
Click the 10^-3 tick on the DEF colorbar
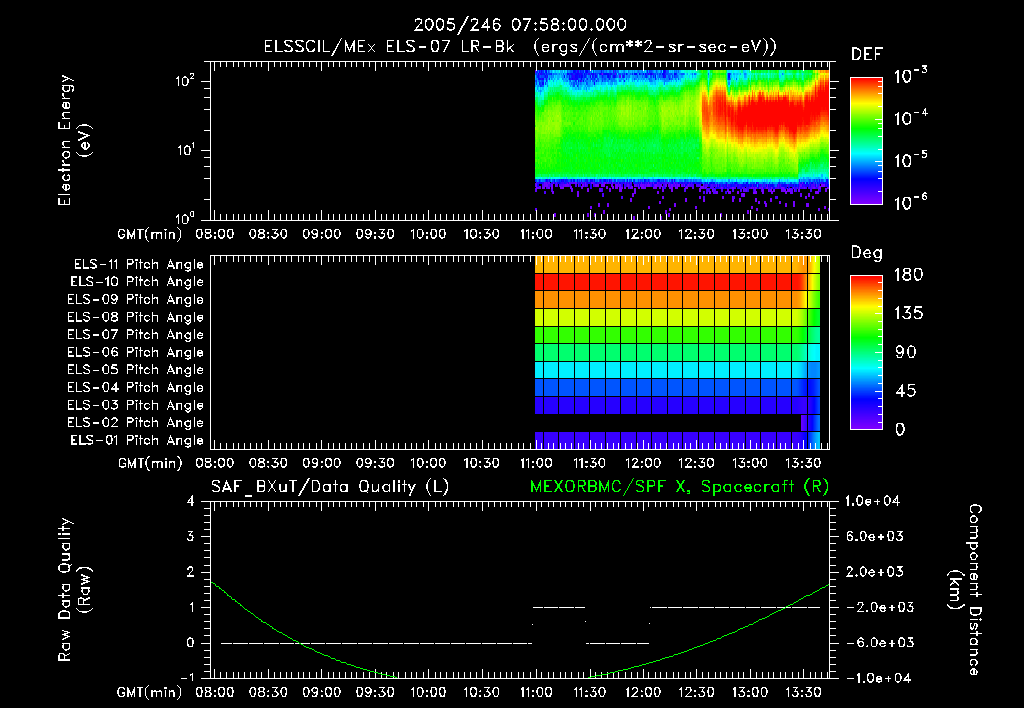911,76
